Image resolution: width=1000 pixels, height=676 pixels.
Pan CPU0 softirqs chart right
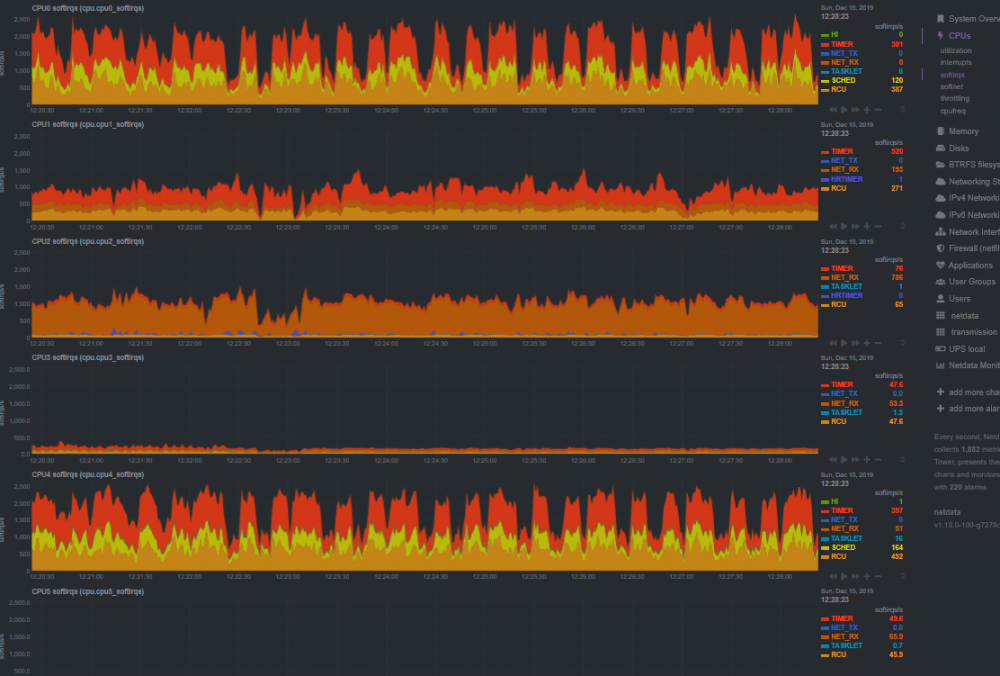coord(855,110)
